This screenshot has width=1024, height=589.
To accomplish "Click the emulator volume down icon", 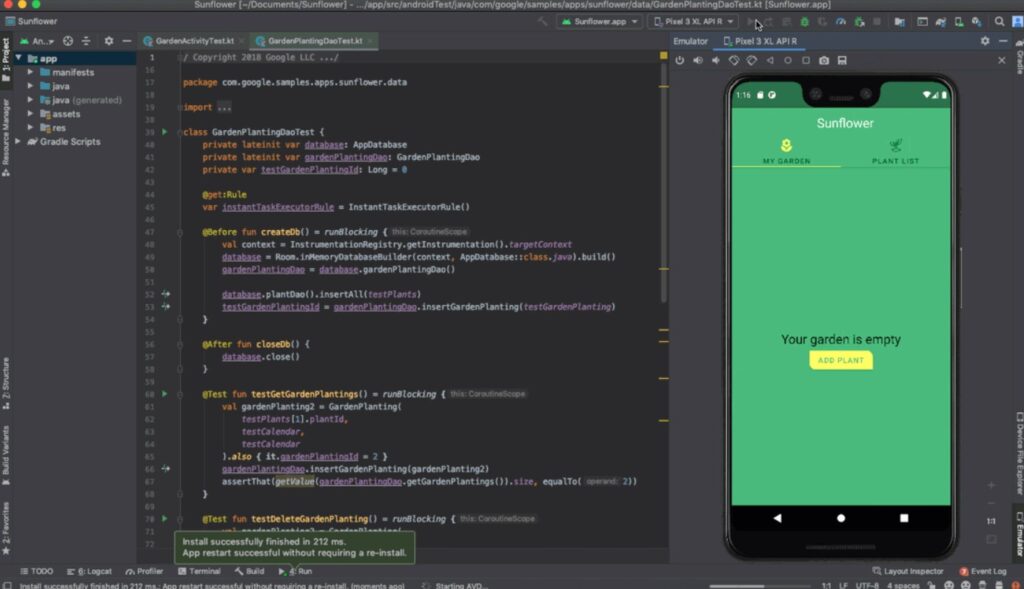I will 716,60.
